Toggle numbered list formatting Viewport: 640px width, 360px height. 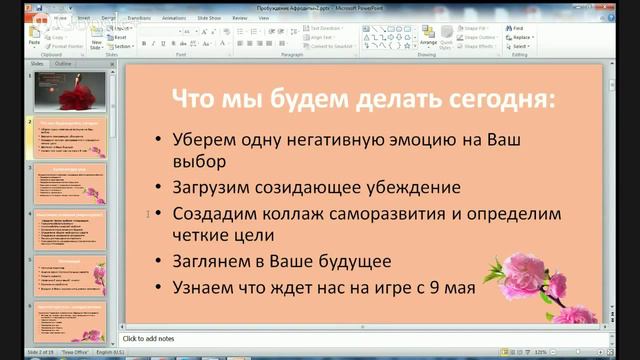click(255, 32)
